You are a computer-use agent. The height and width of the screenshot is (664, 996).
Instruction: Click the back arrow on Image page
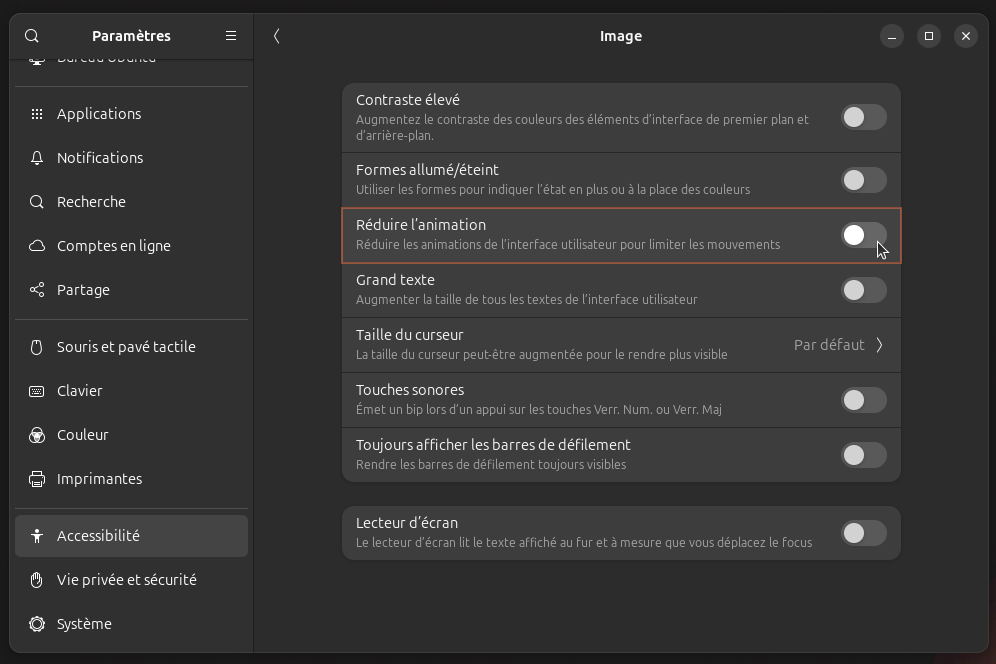point(276,35)
